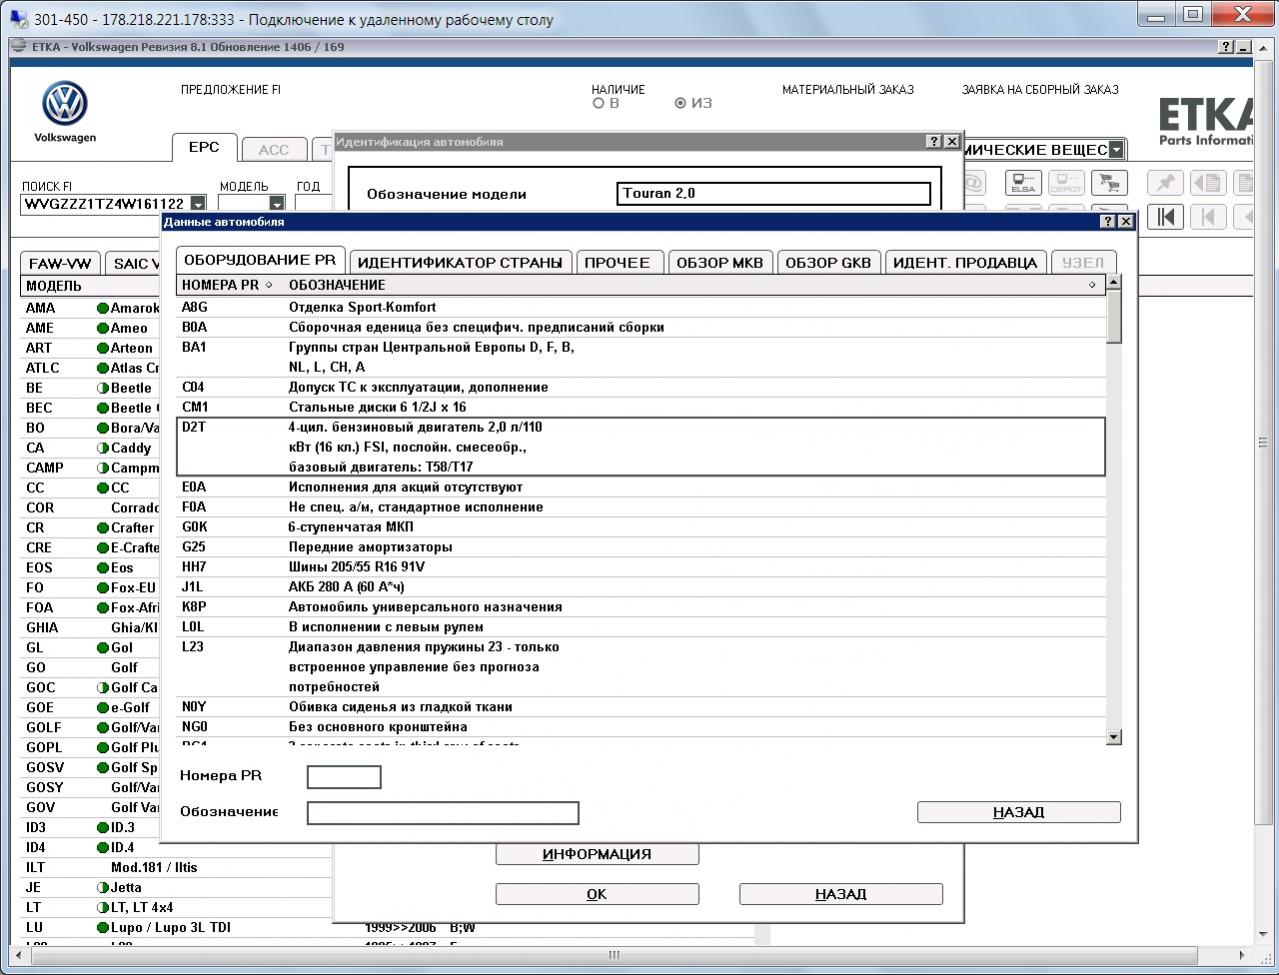Switch to the ОБОРУДОВАНИЕ PR tab
This screenshot has height=975, width=1279.
(x=260, y=260)
